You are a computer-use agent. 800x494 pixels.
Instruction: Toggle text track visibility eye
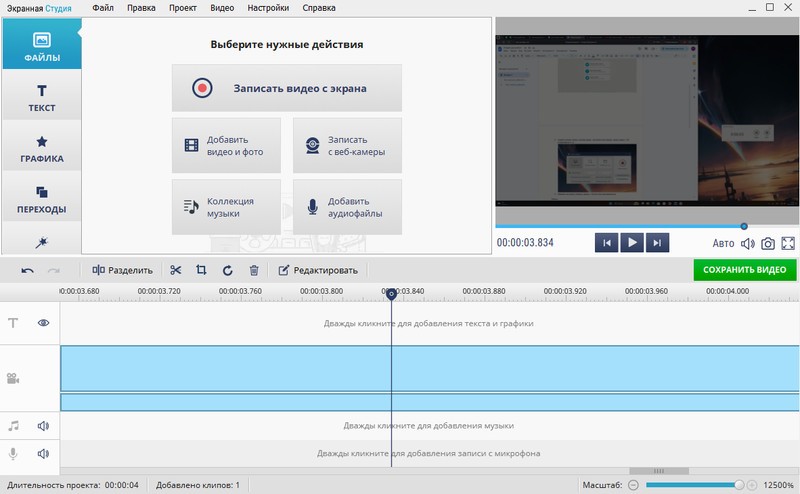pos(44,323)
